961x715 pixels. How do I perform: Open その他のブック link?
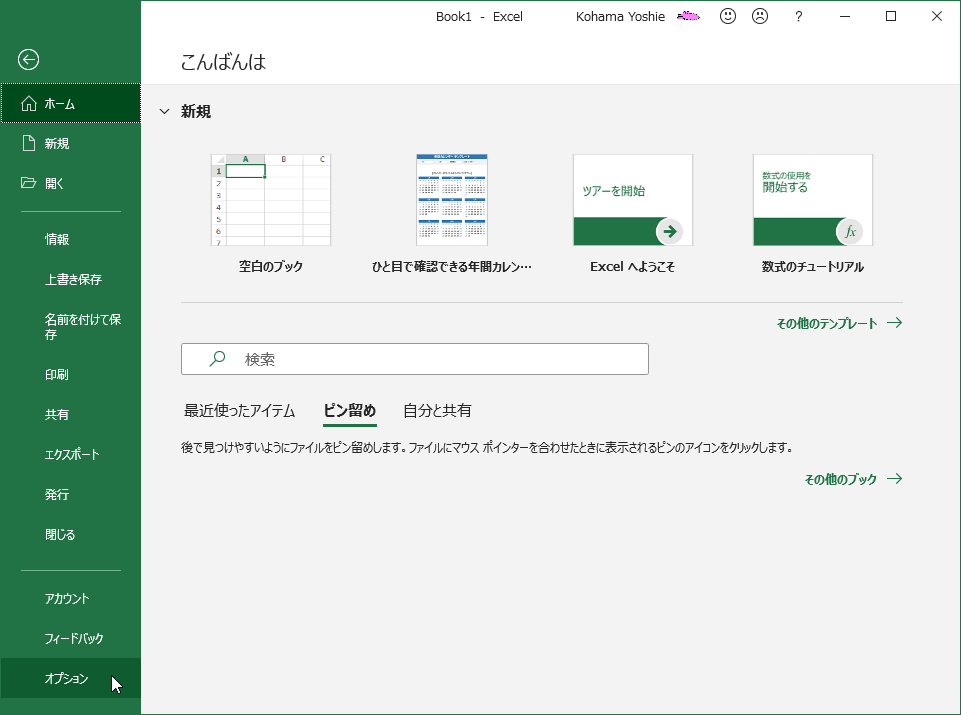[840, 479]
